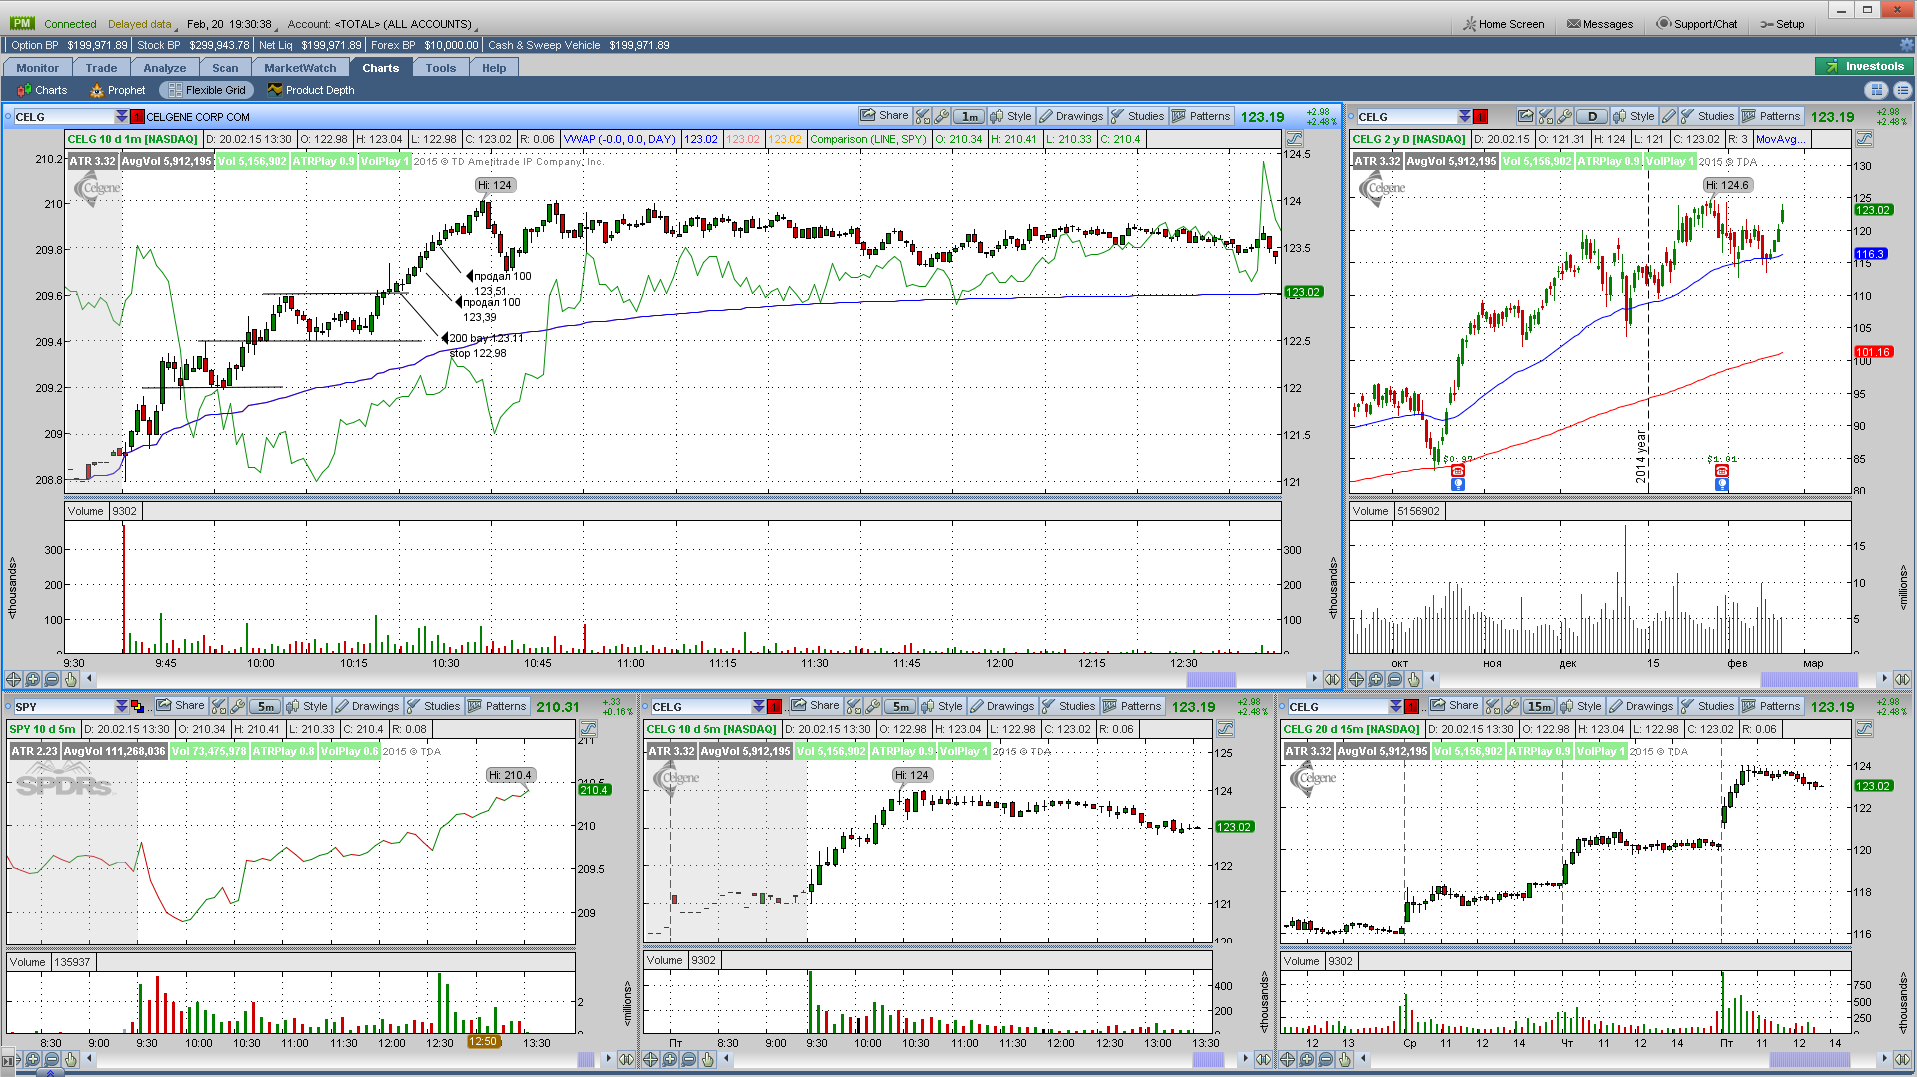
Task: Open application settings gear on account bar
Action: (1906, 45)
